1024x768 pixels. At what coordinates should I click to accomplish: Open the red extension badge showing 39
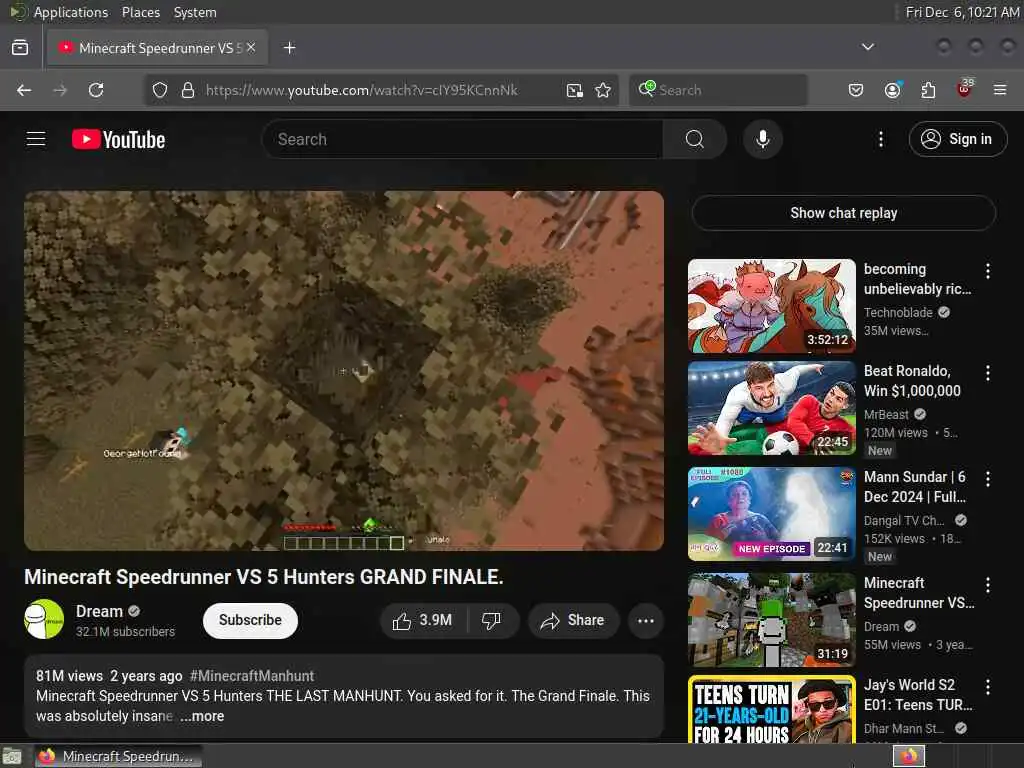point(964,89)
